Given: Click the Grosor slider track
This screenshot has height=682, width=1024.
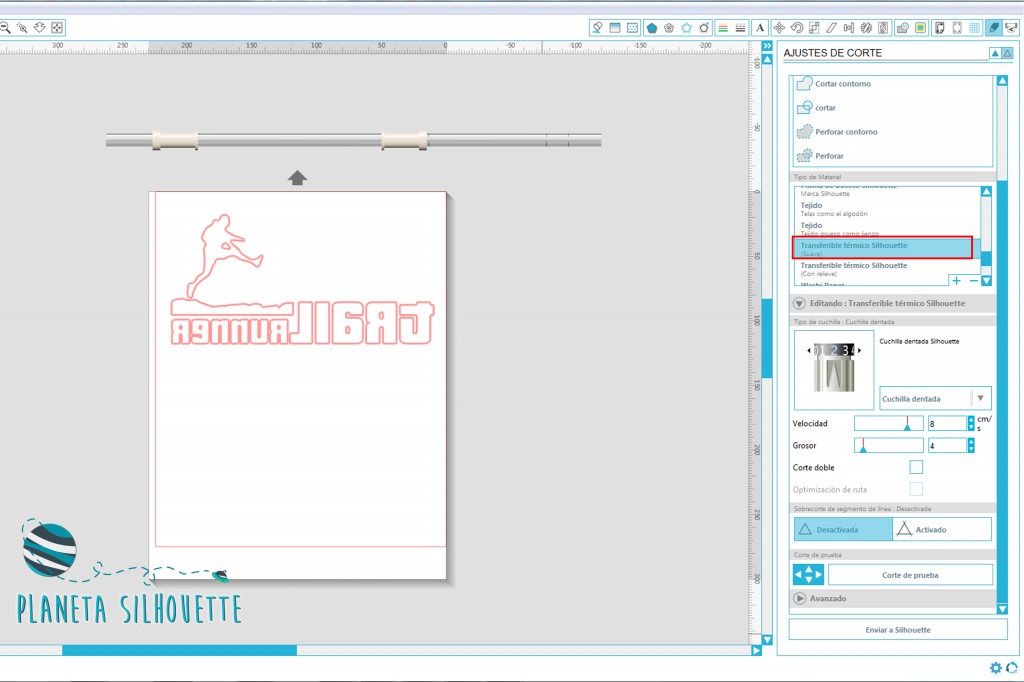Looking at the screenshot, I should [889, 446].
